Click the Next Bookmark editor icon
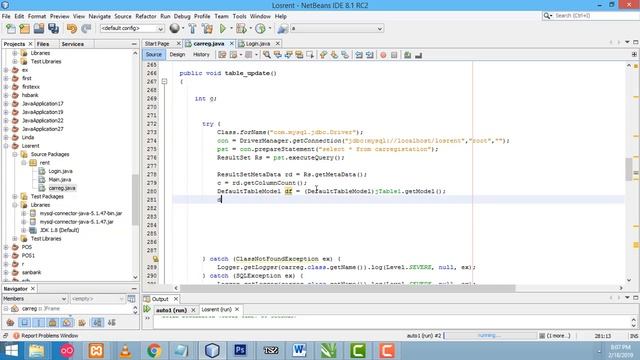The width and height of the screenshot is (640, 360). tap(334, 55)
